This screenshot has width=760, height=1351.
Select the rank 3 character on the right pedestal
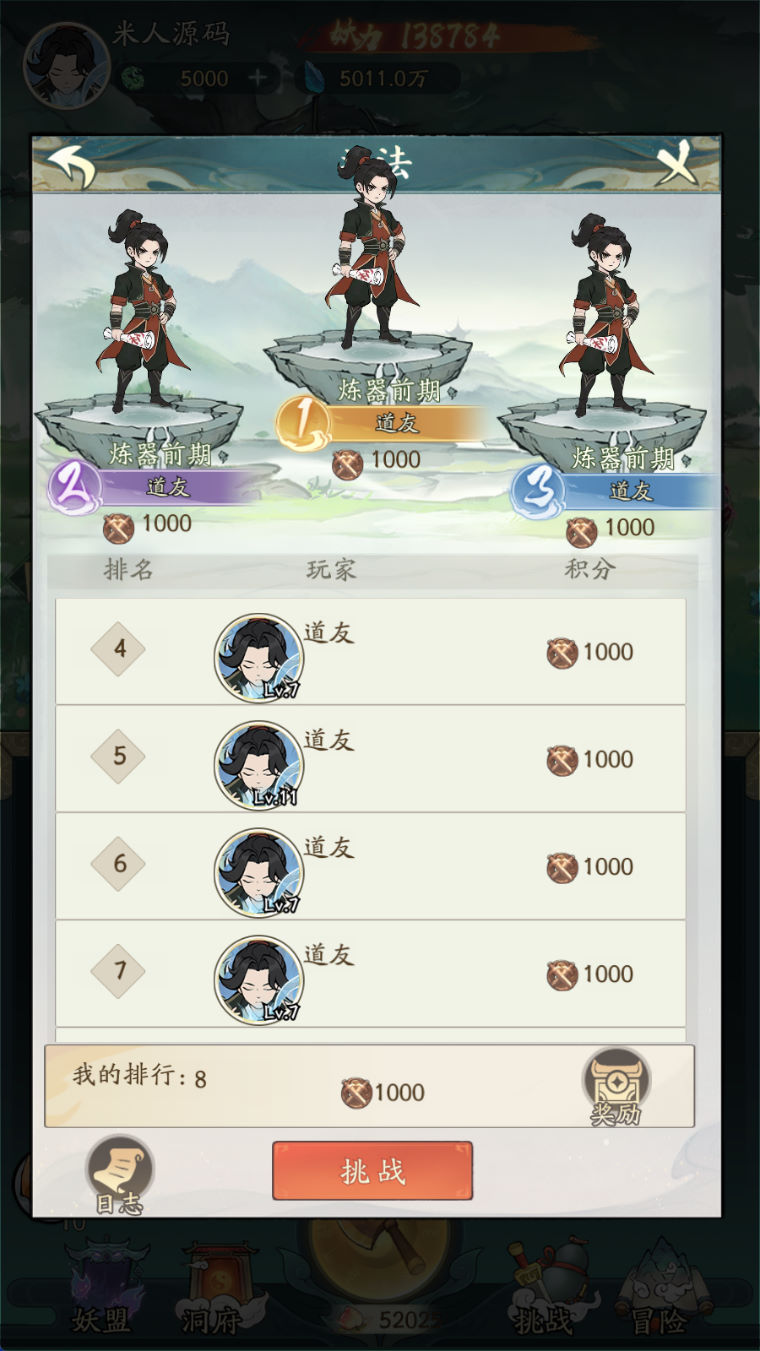(602, 314)
